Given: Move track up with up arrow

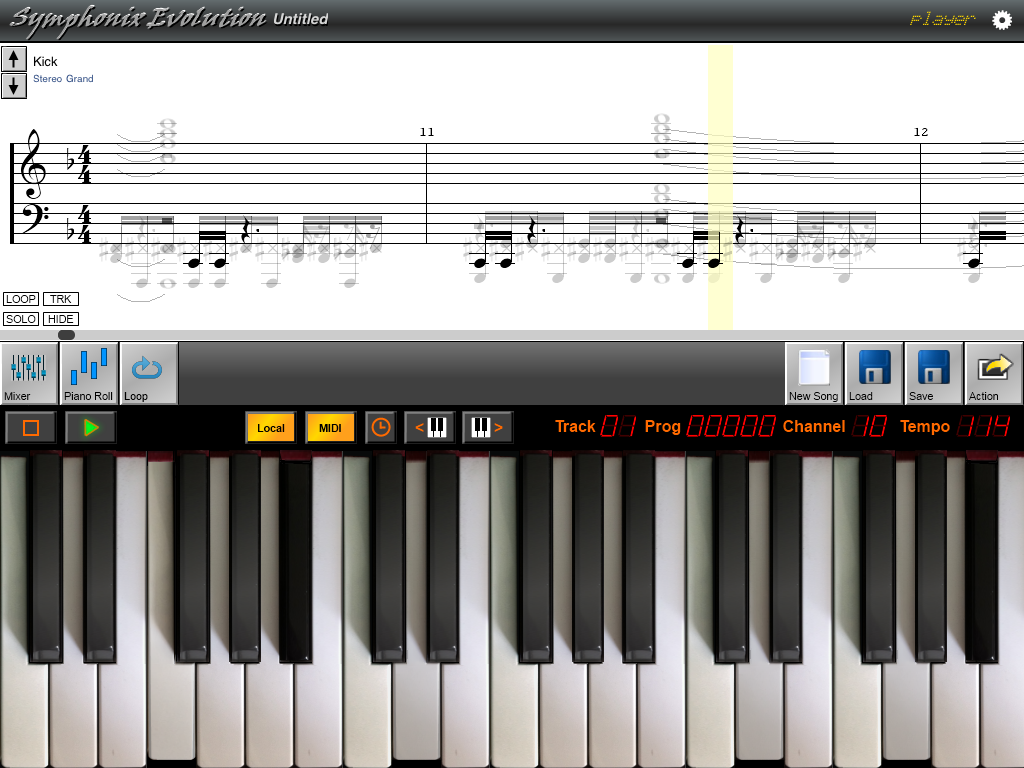Looking at the screenshot, I should (x=14, y=59).
